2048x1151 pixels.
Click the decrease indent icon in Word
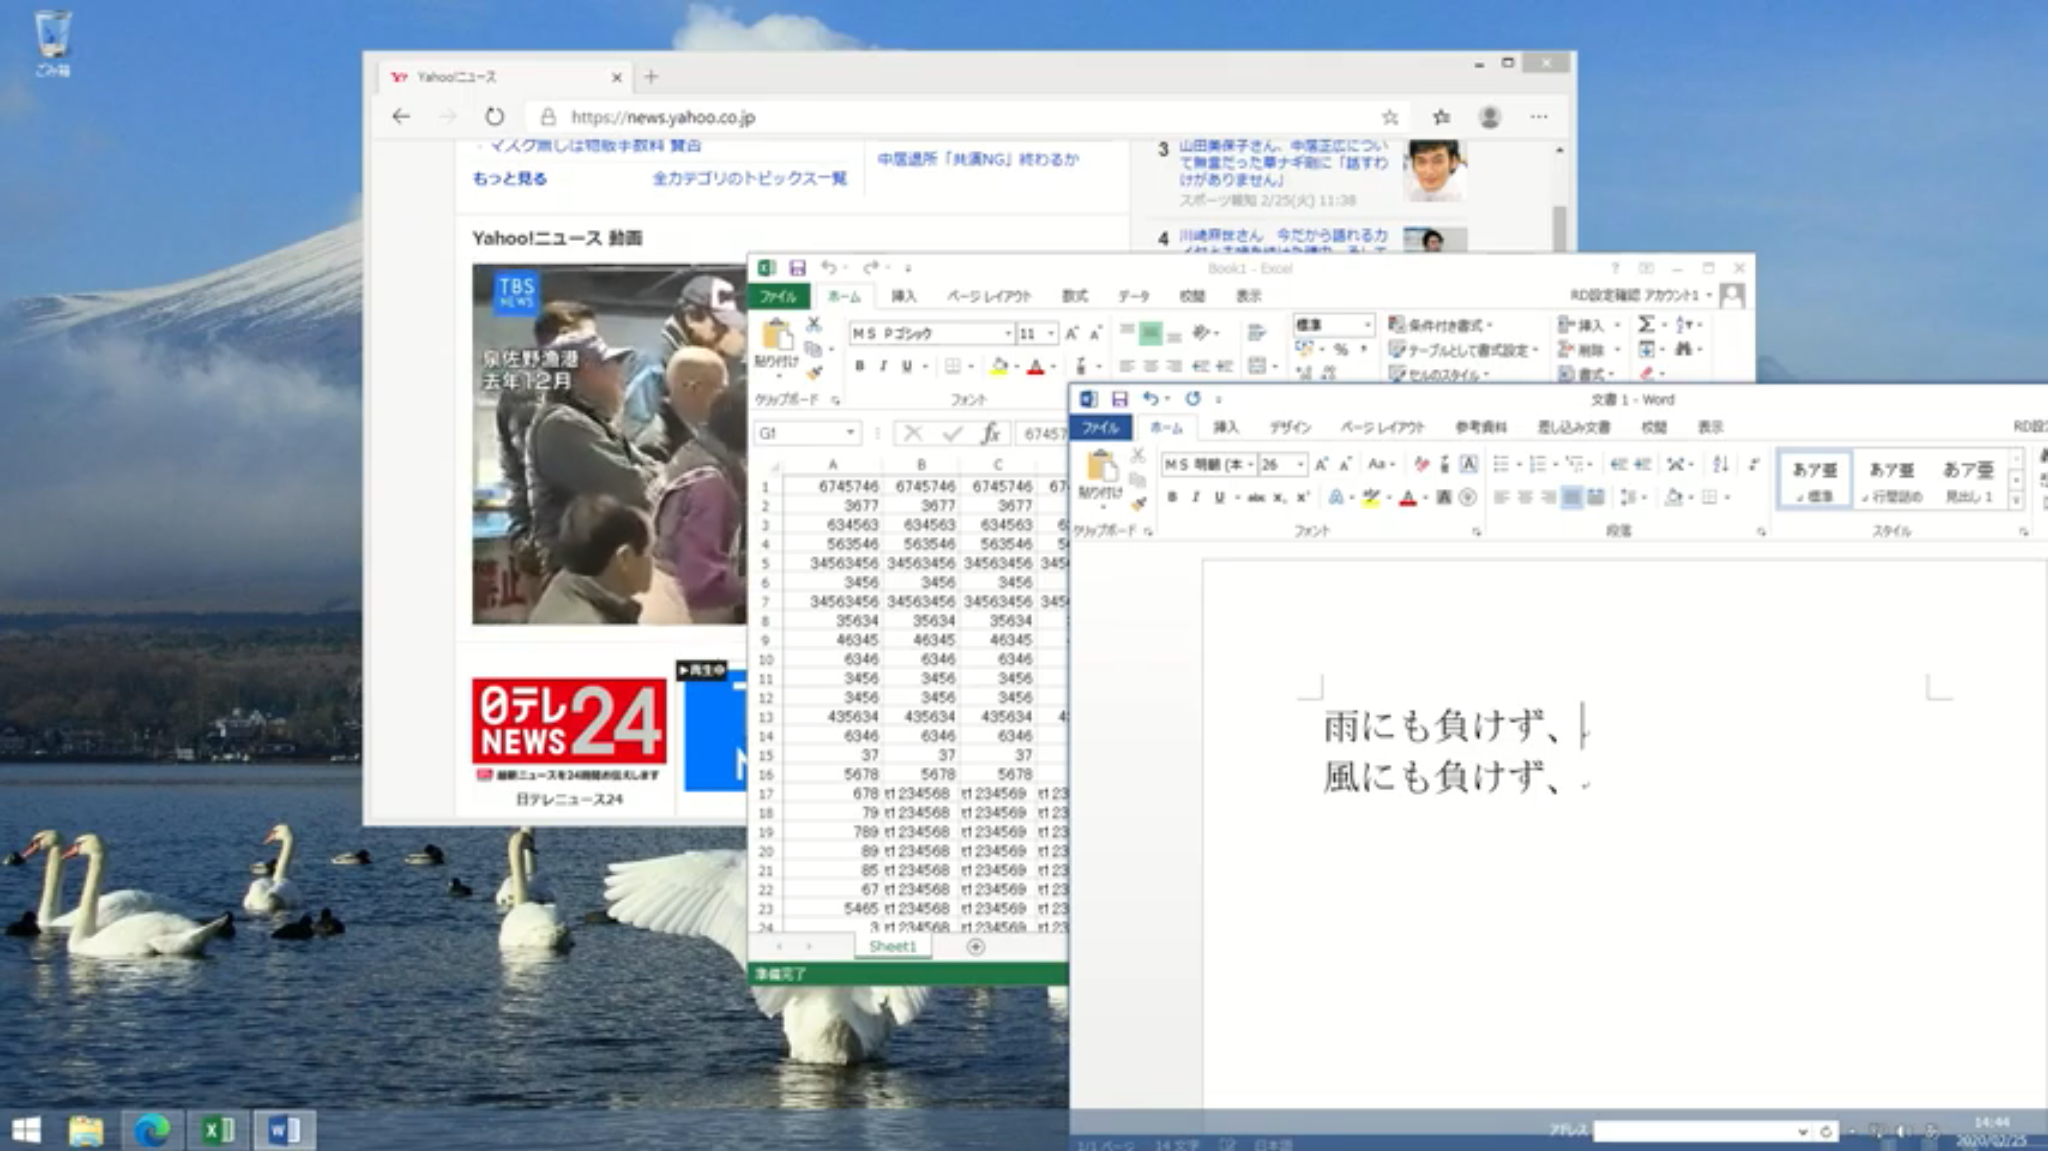(x=1619, y=464)
